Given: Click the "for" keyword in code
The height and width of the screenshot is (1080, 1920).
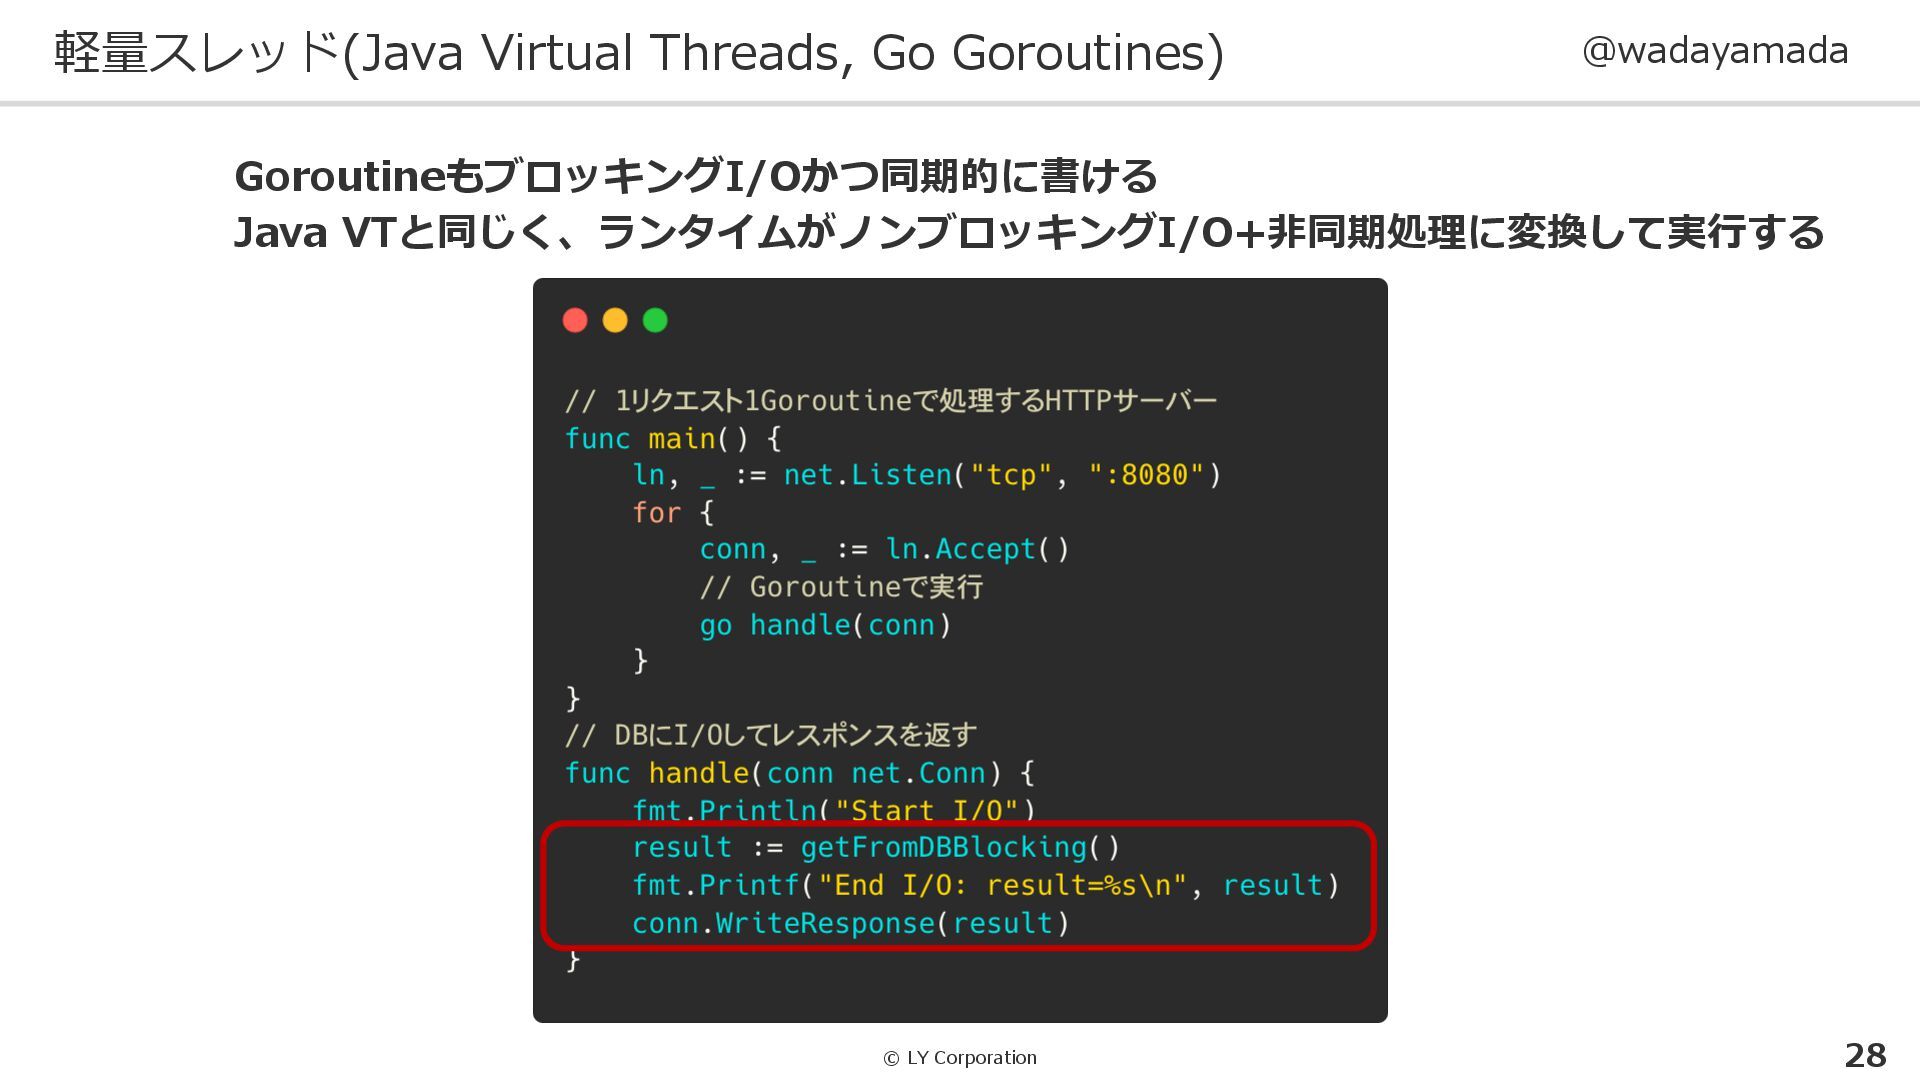Looking at the screenshot, I should coord(656,513).
